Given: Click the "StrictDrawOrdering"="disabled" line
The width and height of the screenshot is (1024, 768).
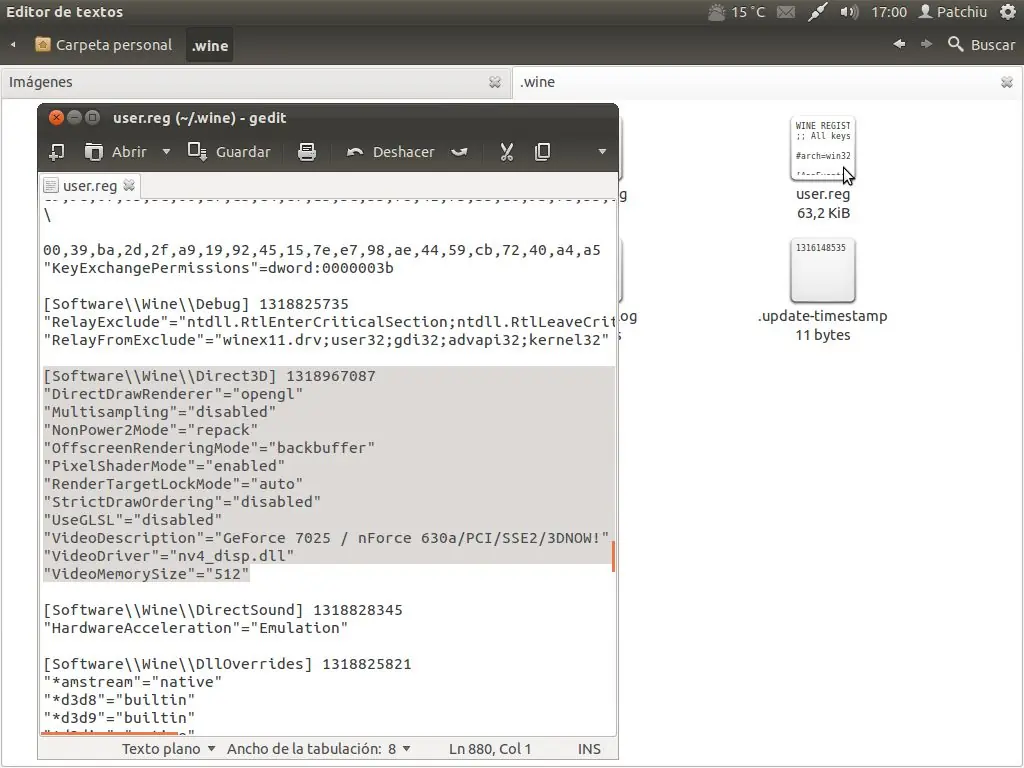Looking at the screenshot, I should pyautogui.click(x=182, y=502).
